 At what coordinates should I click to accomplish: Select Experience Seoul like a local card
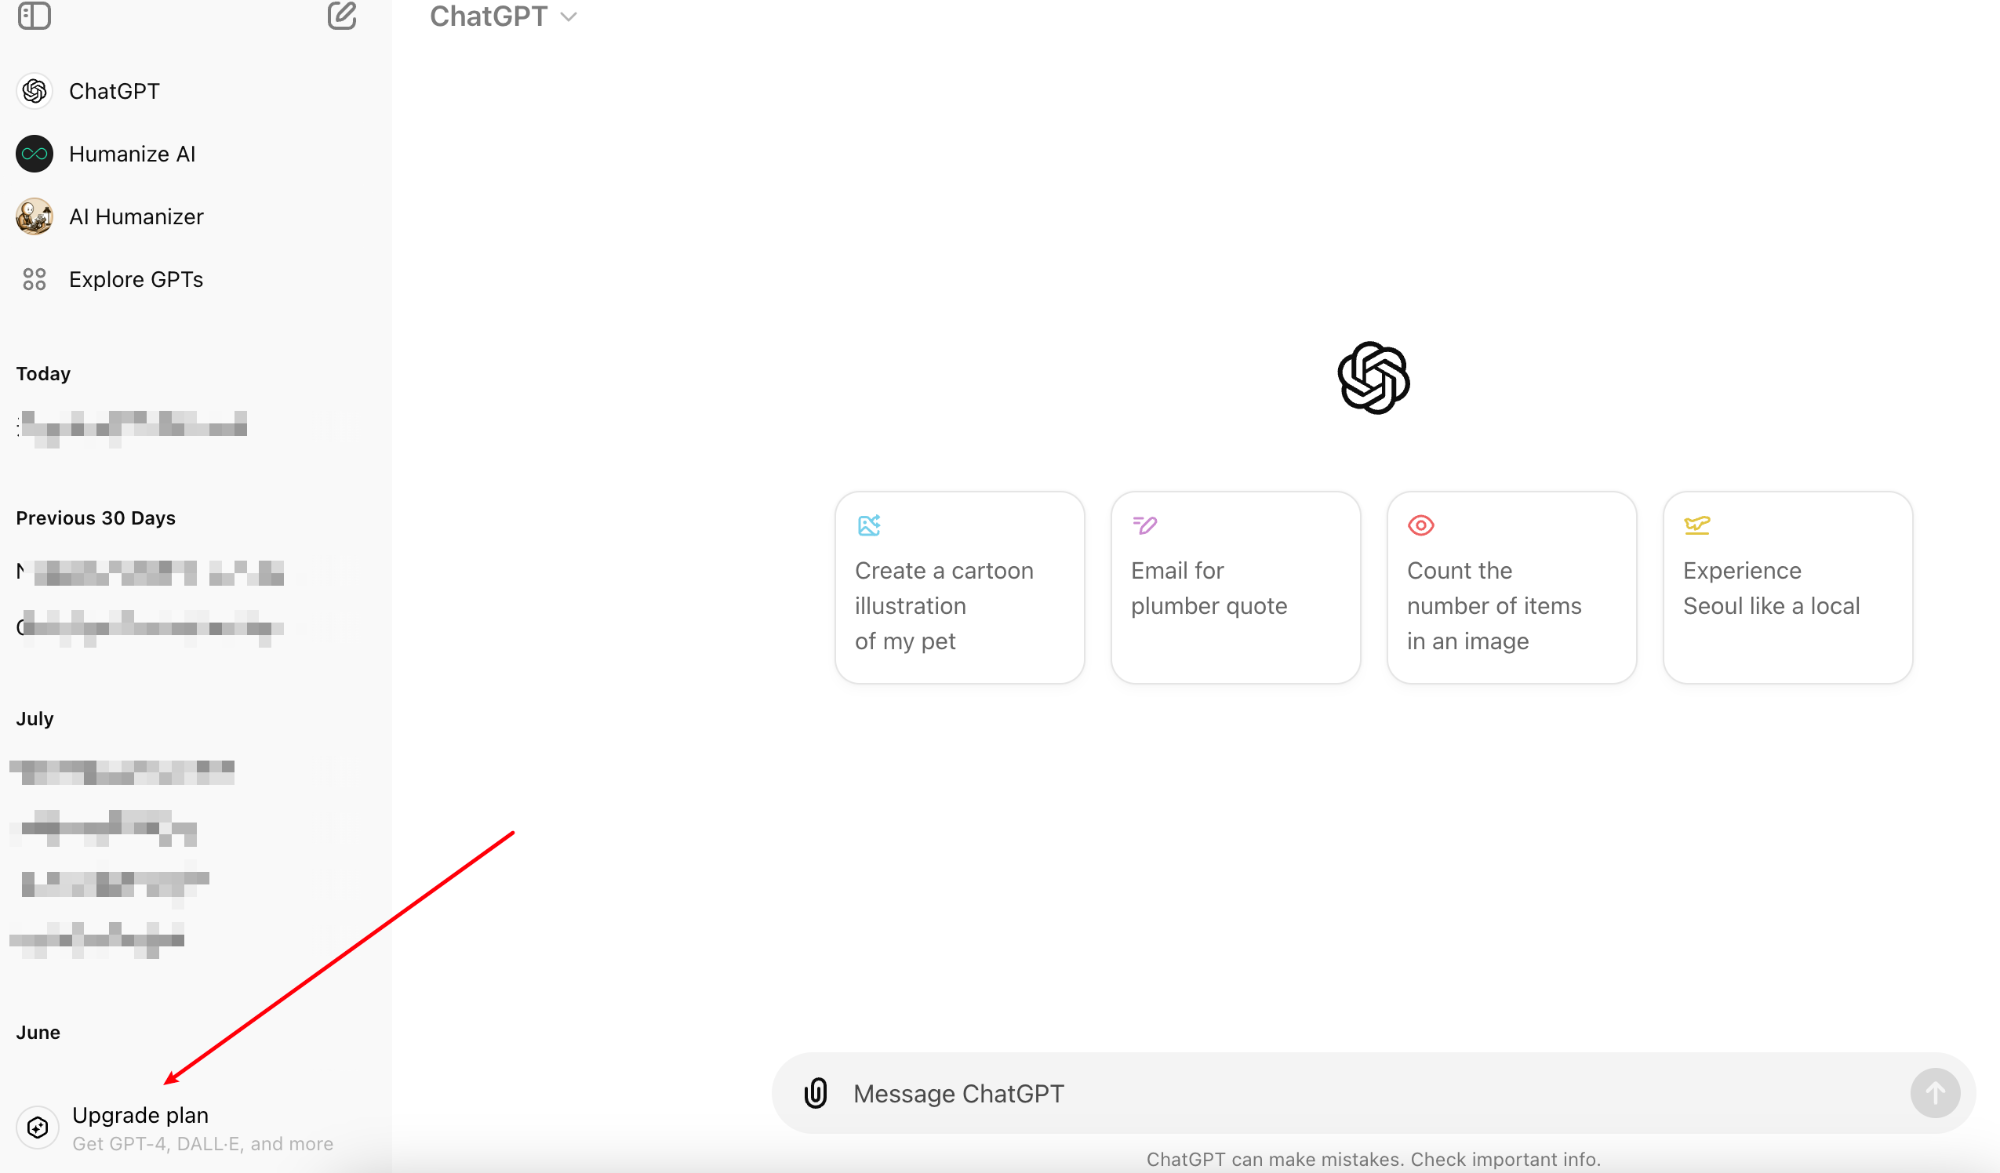(1788, 586)
